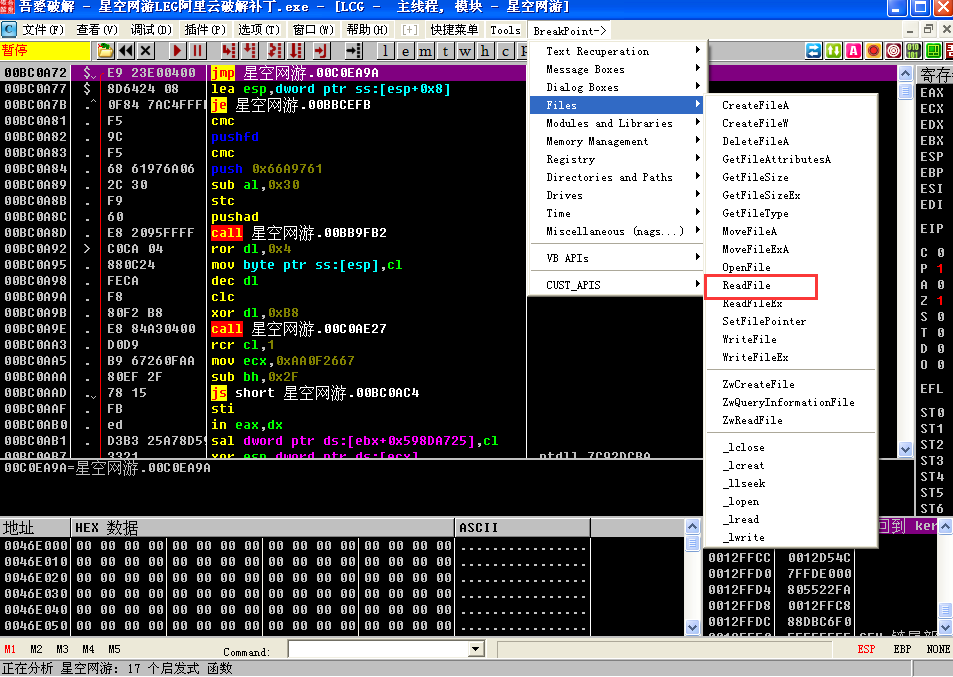Toggle the ESP status bar option

tap(866, 649)
